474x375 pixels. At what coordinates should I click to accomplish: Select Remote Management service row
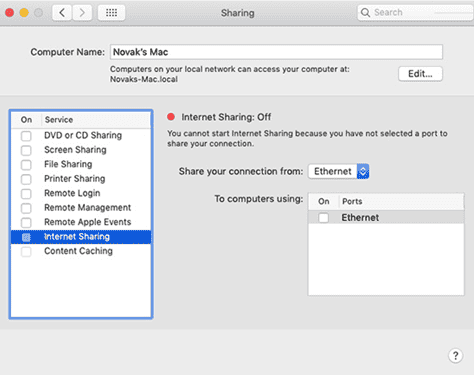[x=81, y=208]
